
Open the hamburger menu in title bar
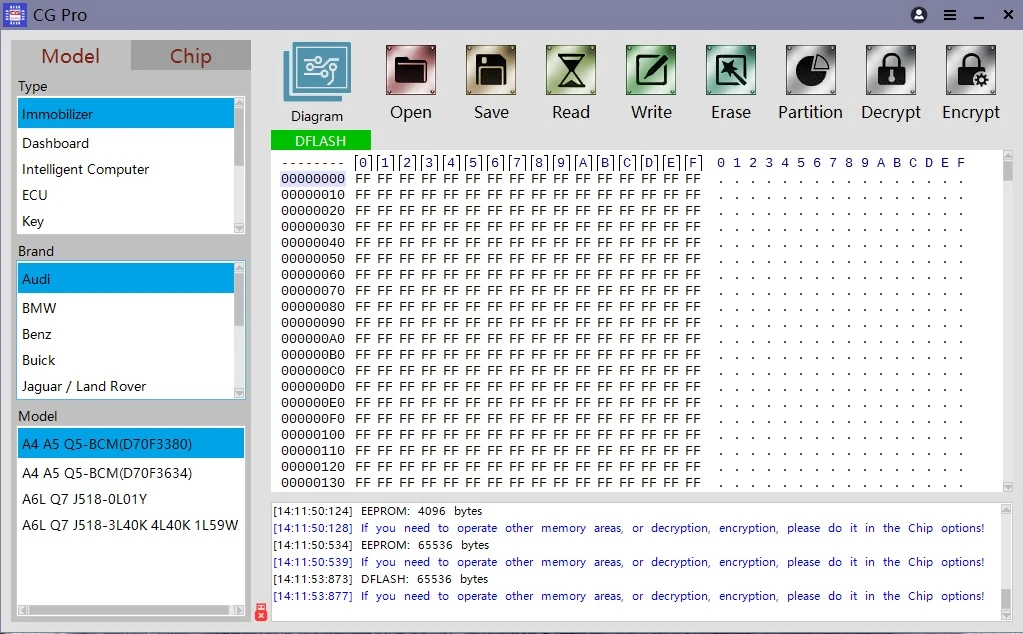(x=950, y=15)
